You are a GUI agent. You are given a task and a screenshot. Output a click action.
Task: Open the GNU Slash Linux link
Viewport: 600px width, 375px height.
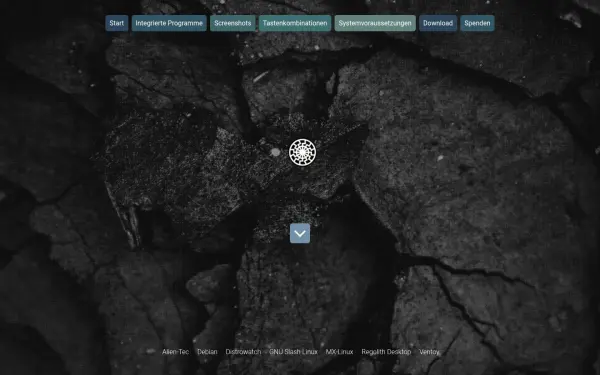pos(293,352)
